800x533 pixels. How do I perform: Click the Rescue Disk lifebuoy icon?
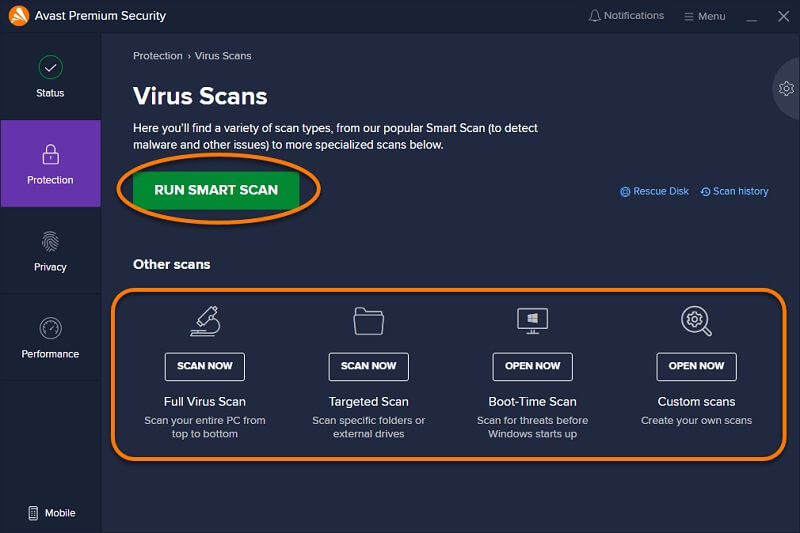click(625, 192)
